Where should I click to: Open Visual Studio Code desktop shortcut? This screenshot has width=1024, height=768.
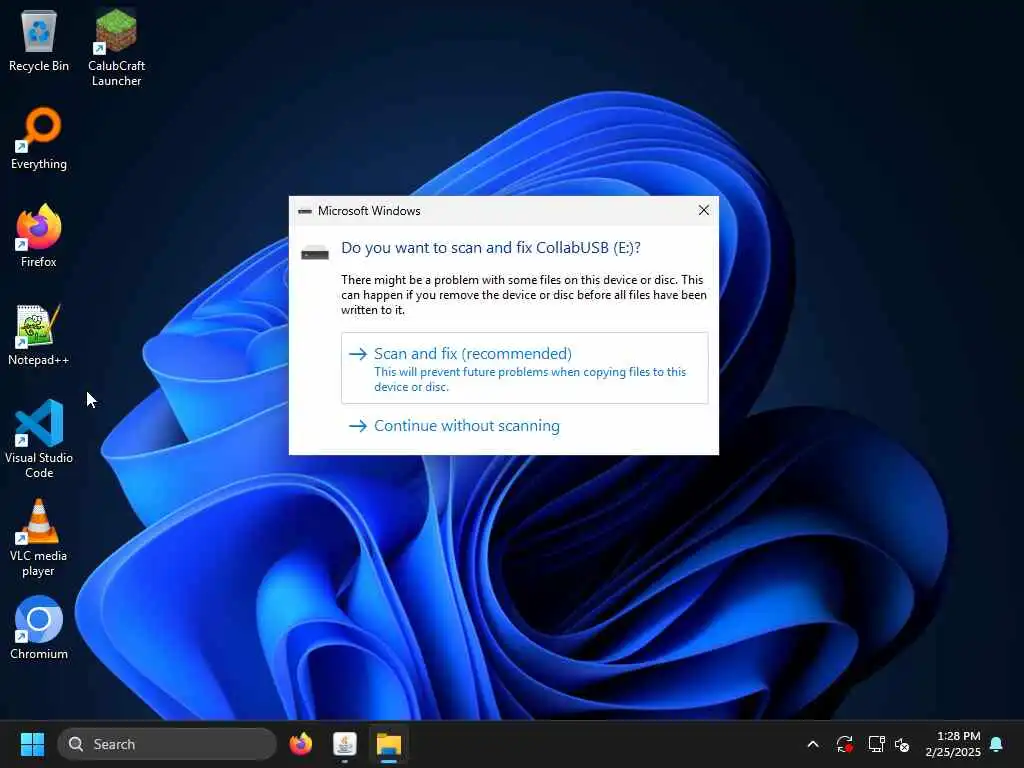[39, 439]
